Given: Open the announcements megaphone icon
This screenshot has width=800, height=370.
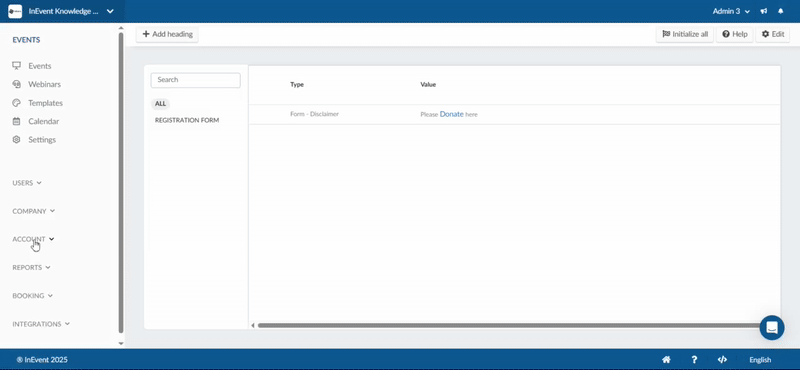Looking at the screenshot, I should [764, 11].
